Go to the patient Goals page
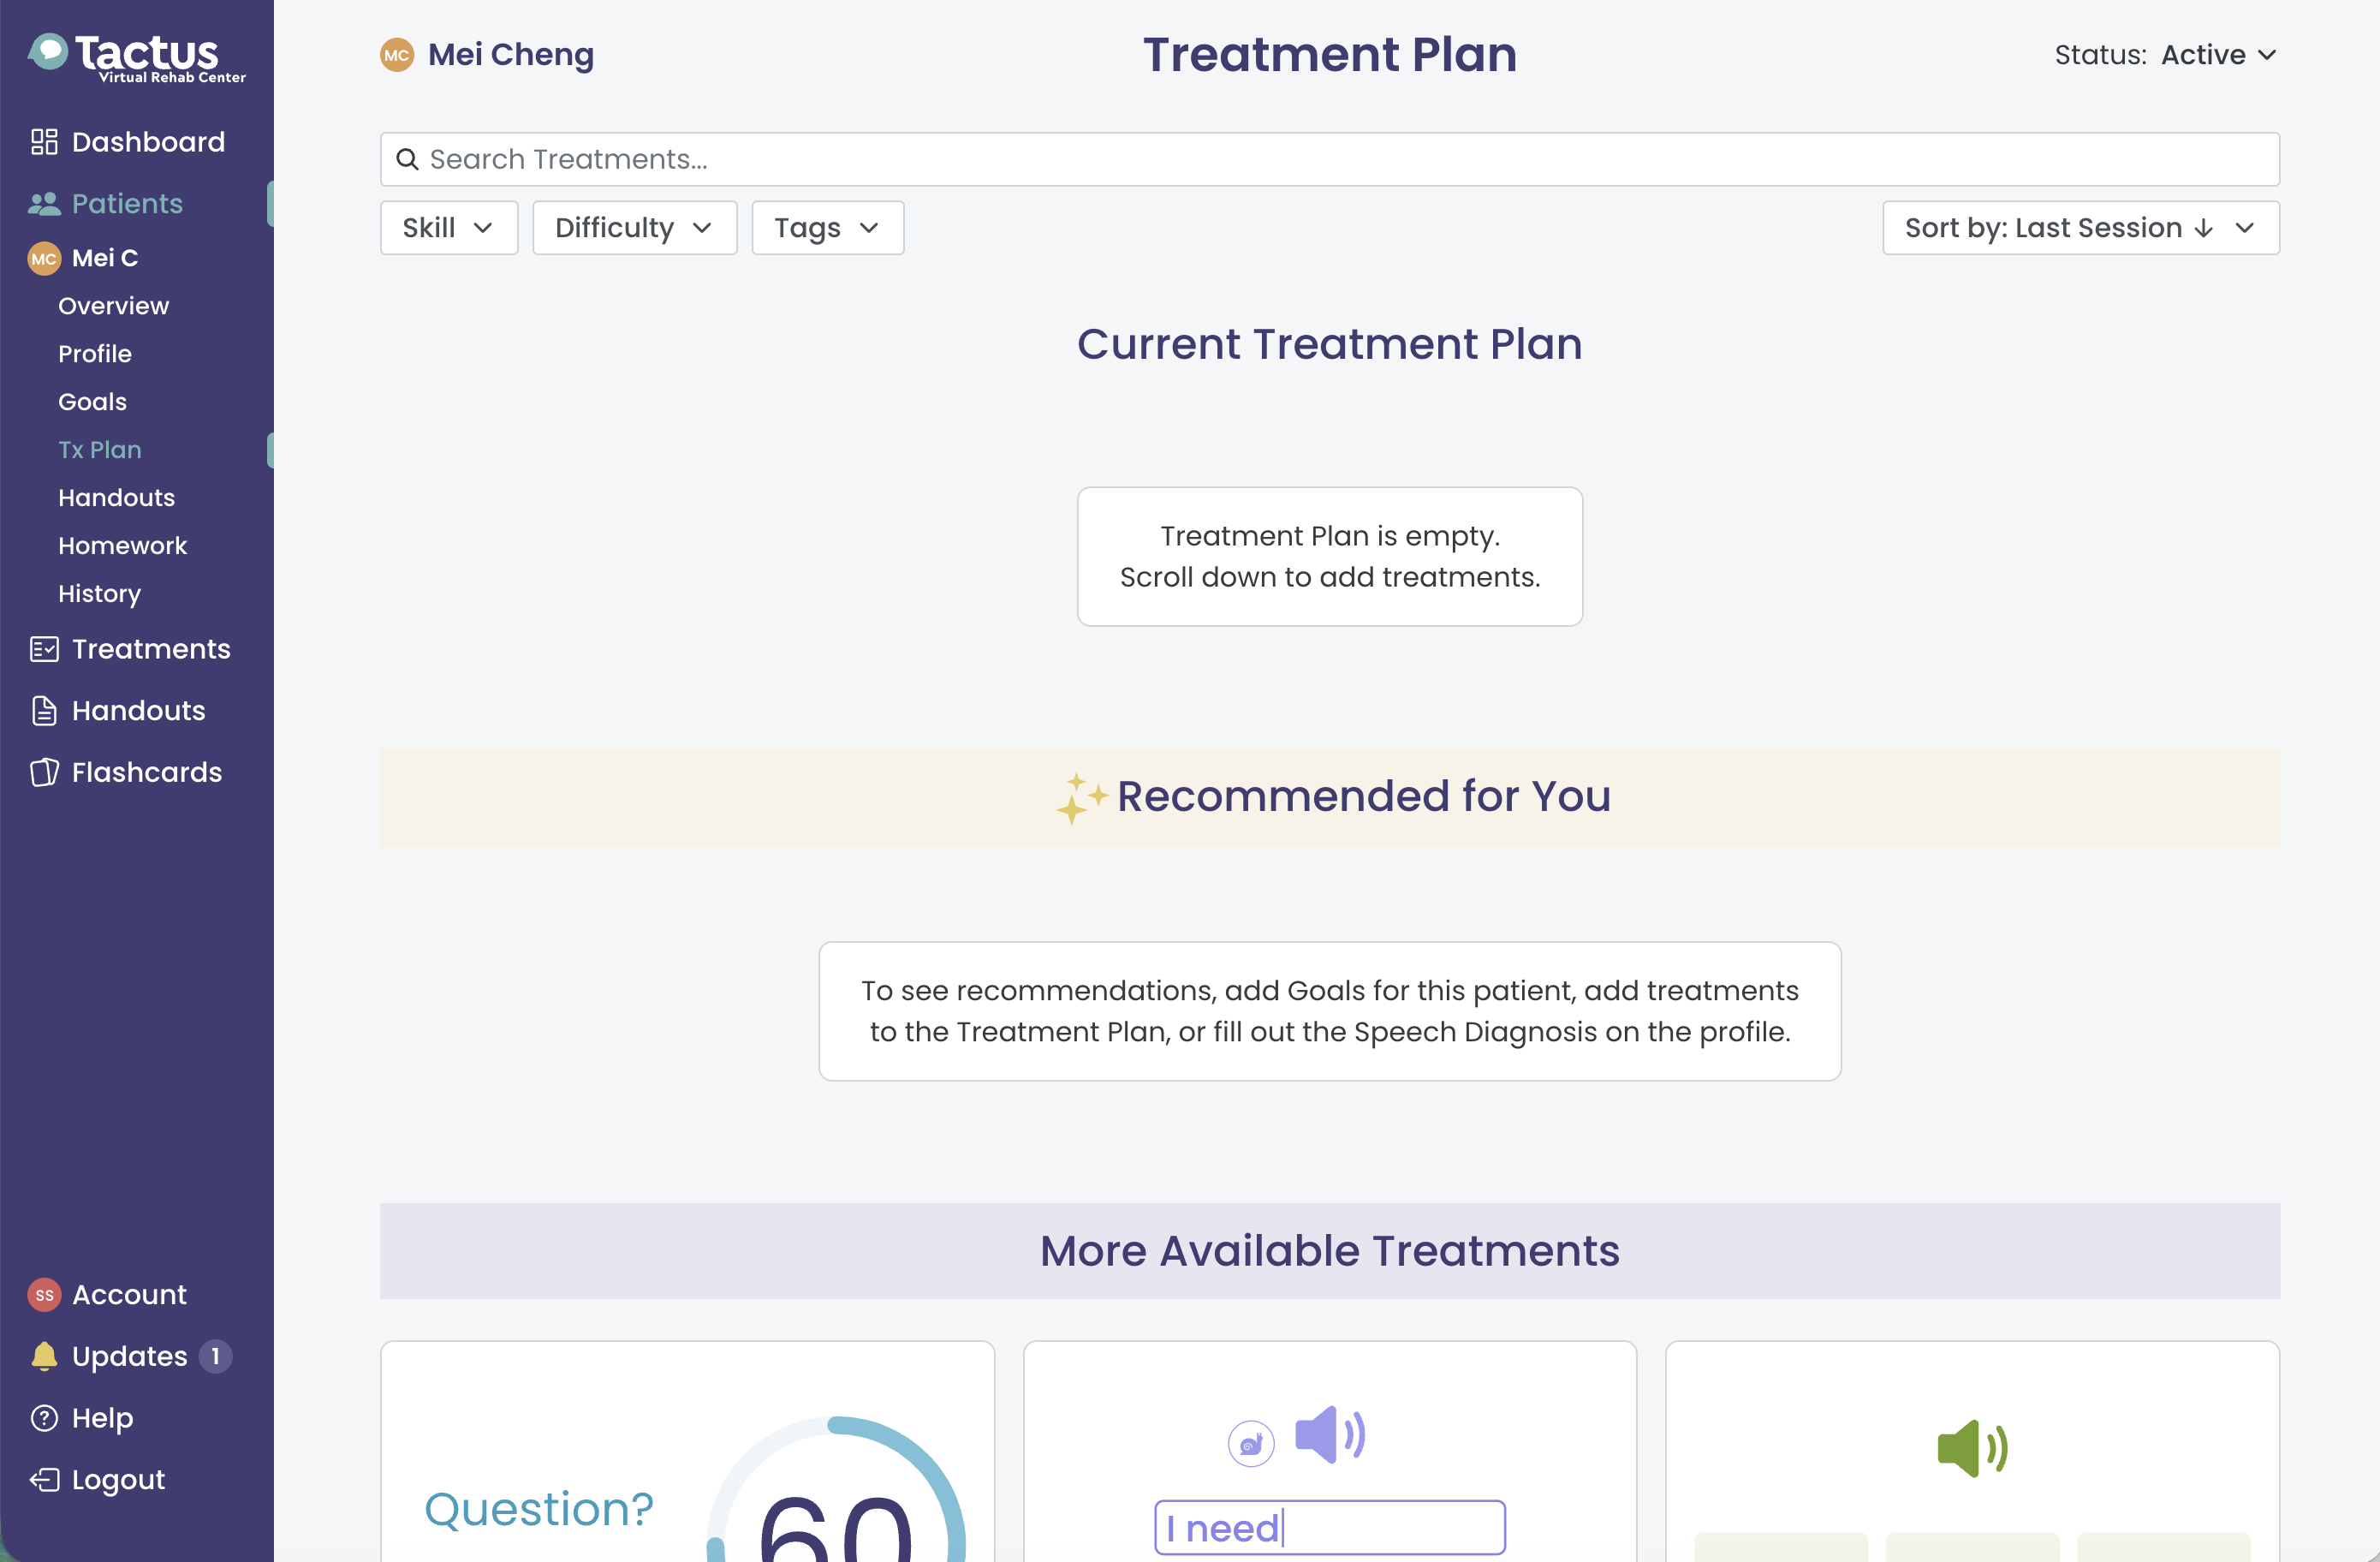The image size is (2380, 1562). pos(92,402)
